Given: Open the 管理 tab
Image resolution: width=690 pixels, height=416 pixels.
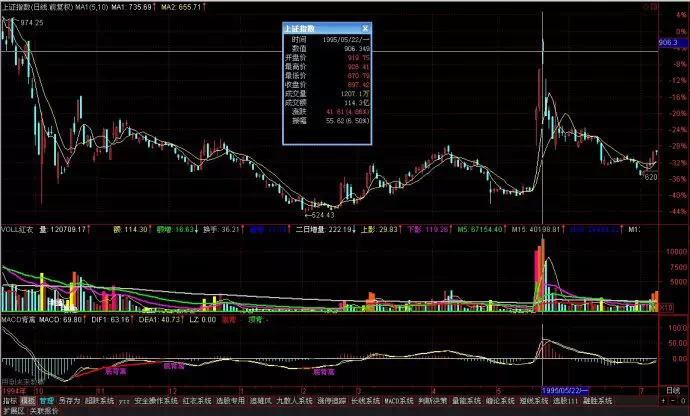Looking at the screenshot, I should tap(47, 401).
